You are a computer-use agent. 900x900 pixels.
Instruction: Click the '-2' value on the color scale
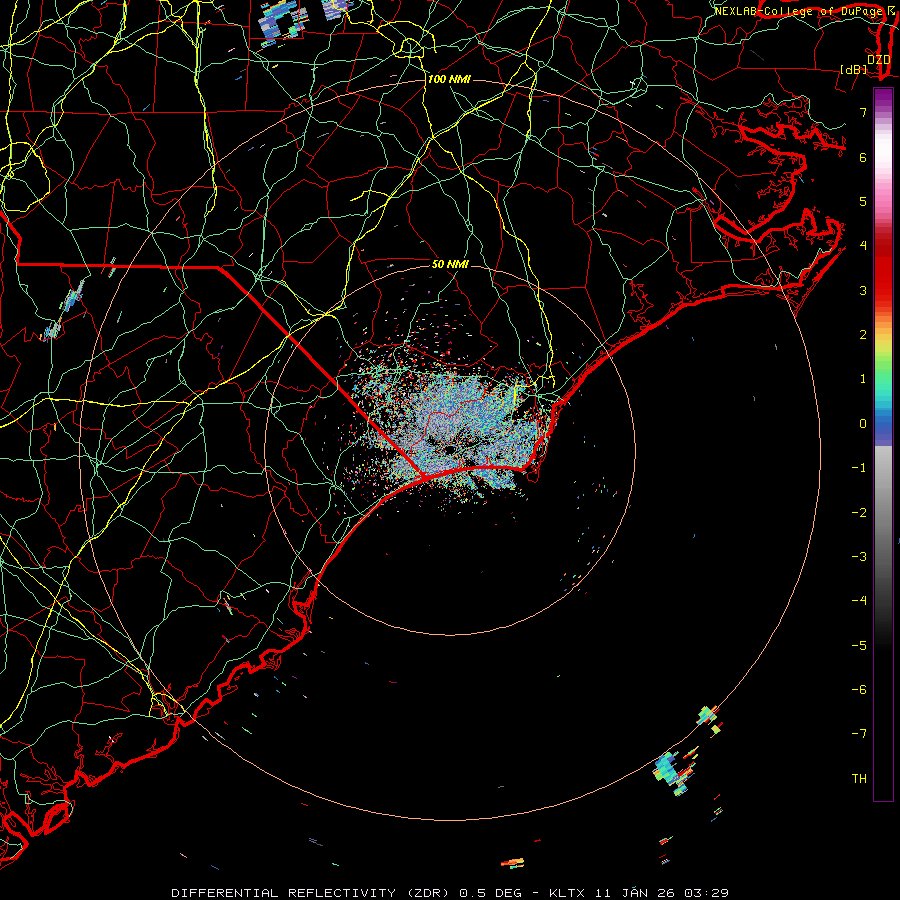click(x=859, y=512)
